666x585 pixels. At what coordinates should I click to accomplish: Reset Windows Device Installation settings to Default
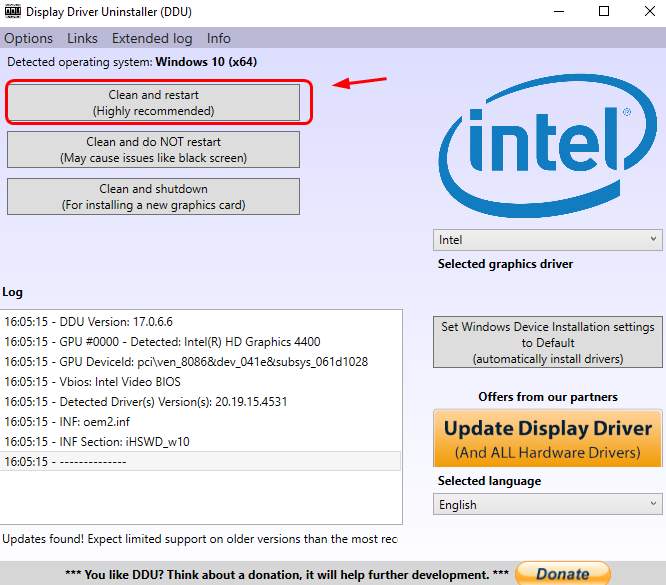(547, 342)
